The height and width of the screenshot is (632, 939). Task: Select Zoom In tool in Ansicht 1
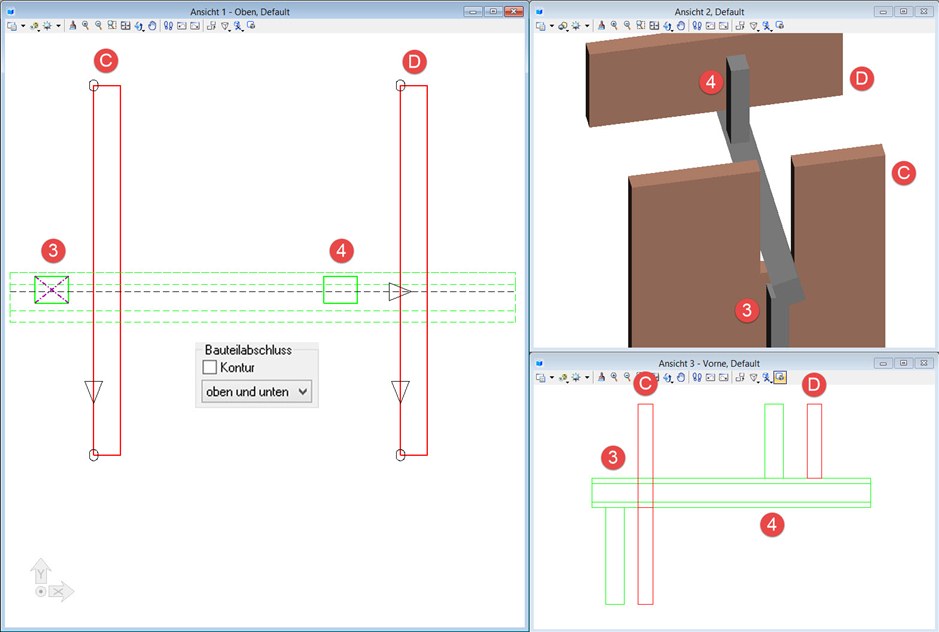tap(86, 26)
